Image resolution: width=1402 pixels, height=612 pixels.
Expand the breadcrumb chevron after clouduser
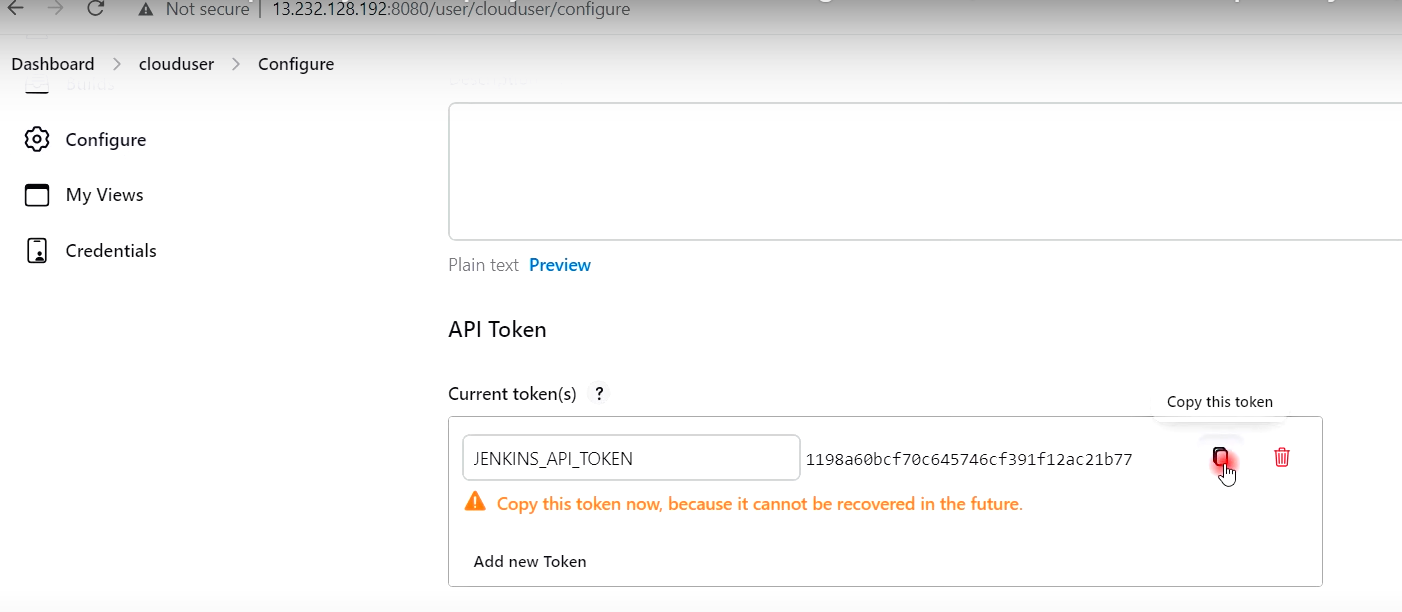click(236, 64)
